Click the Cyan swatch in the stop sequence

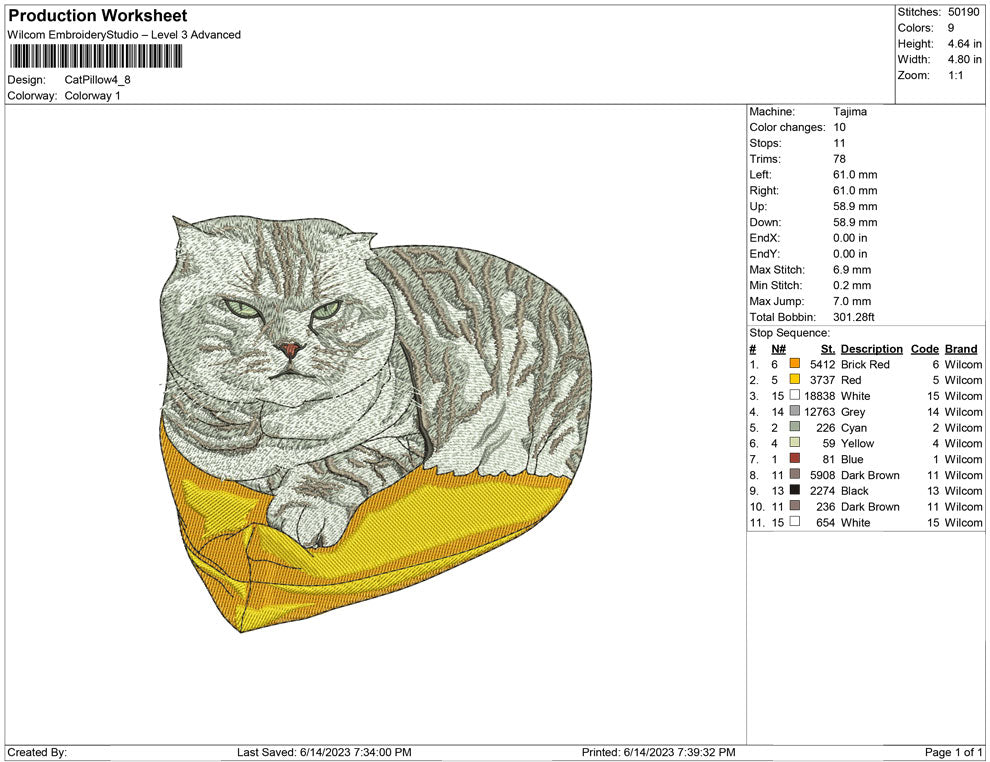[x=793, y=427]
